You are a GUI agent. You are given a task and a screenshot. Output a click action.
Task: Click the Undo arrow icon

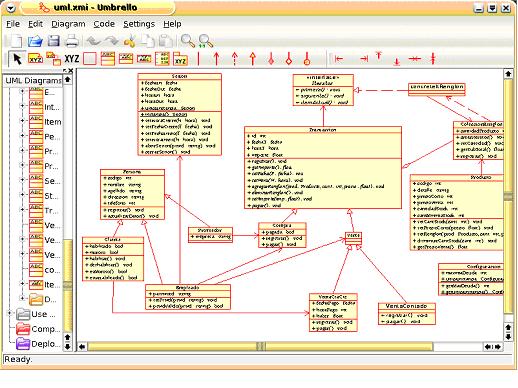[x=93, y=41]
